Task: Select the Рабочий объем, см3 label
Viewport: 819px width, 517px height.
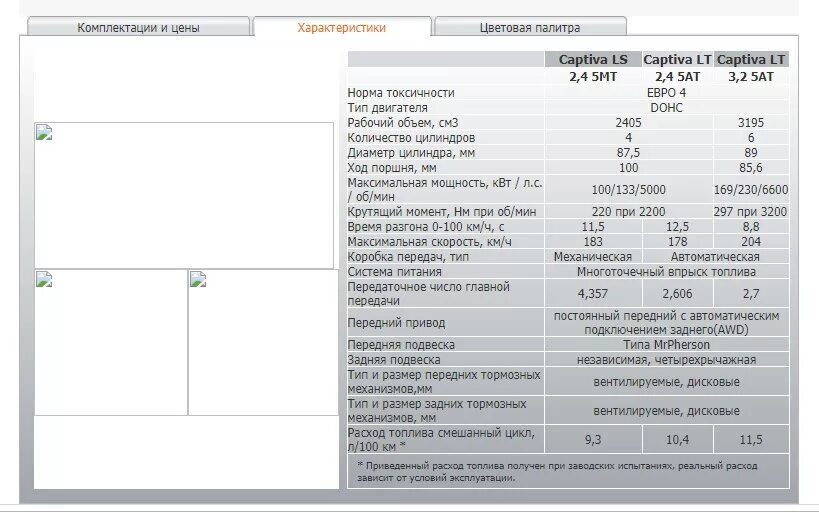Action: pos(403,123)
